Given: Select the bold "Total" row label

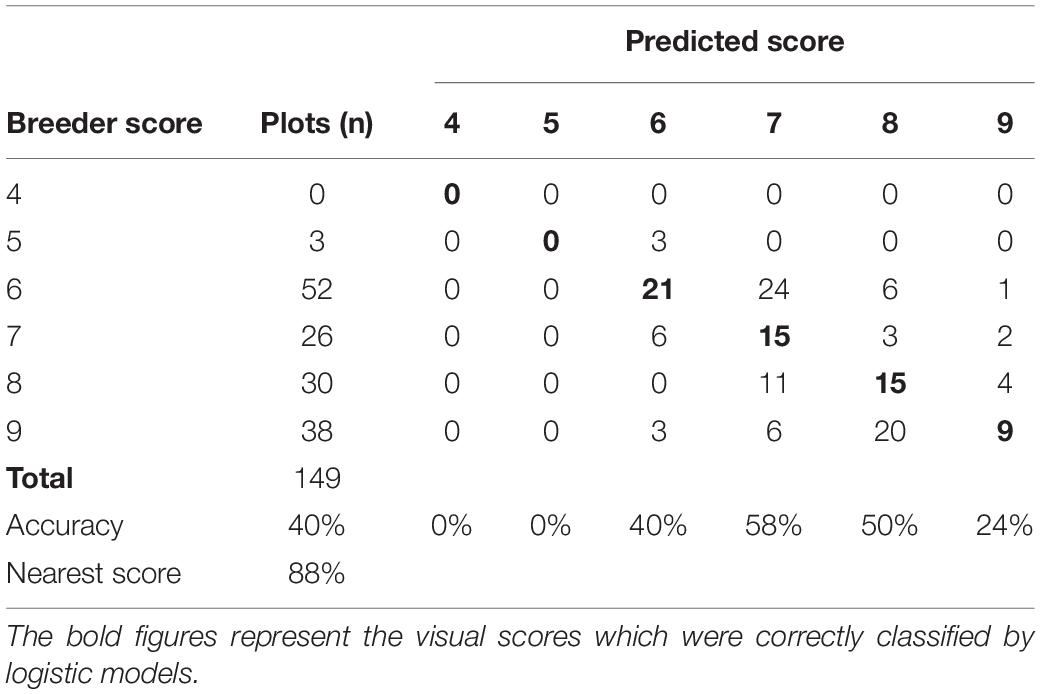Looking at the screenshot, I should click(x=40, y=478).
